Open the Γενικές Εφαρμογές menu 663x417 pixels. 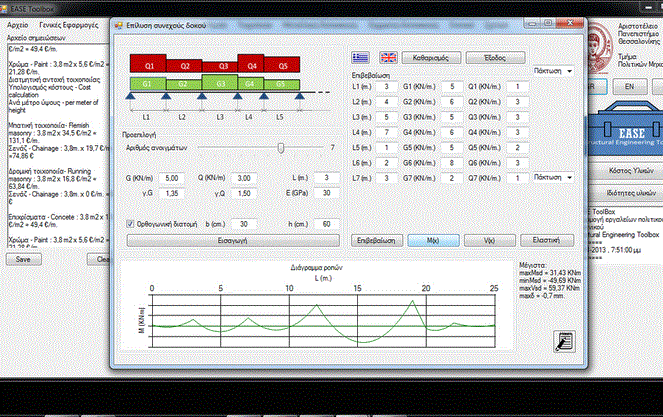click(x=68, y=25)
